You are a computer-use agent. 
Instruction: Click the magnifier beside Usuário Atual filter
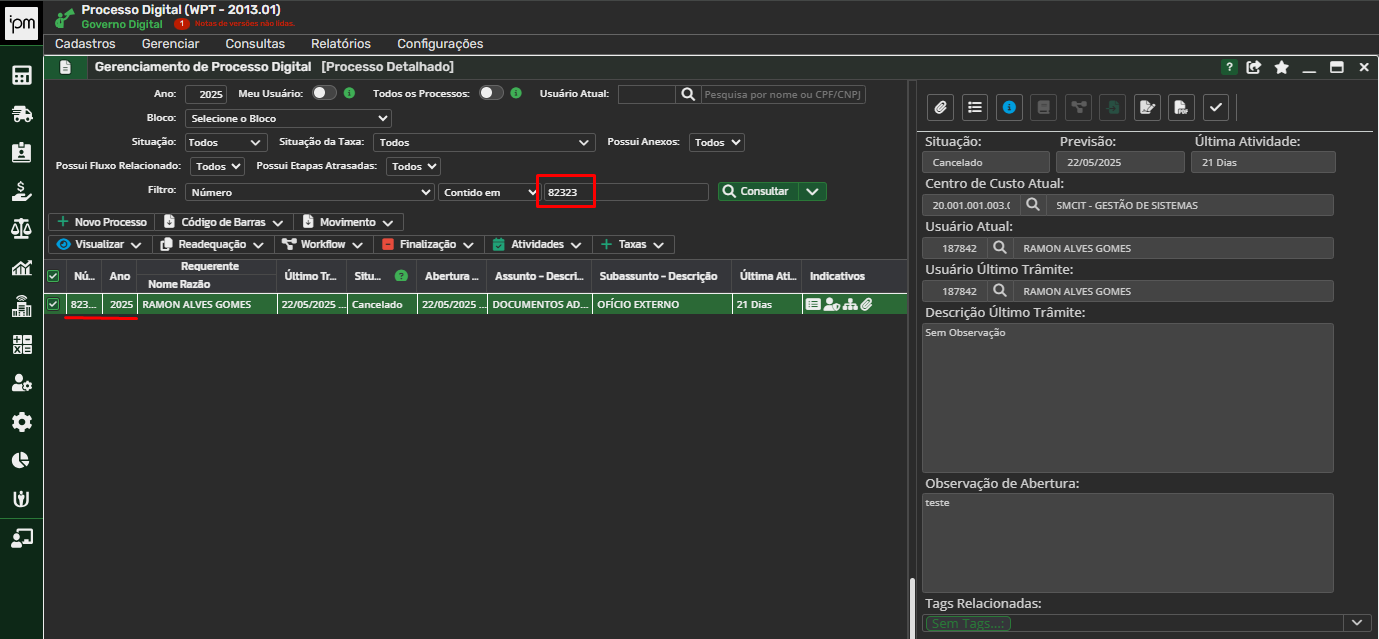[687, 94]
